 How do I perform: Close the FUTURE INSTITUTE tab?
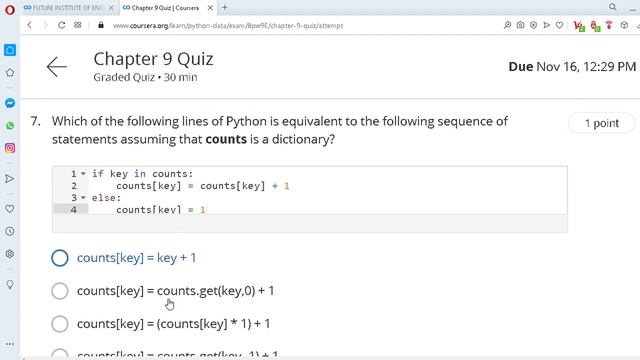(x=111, y=8)
